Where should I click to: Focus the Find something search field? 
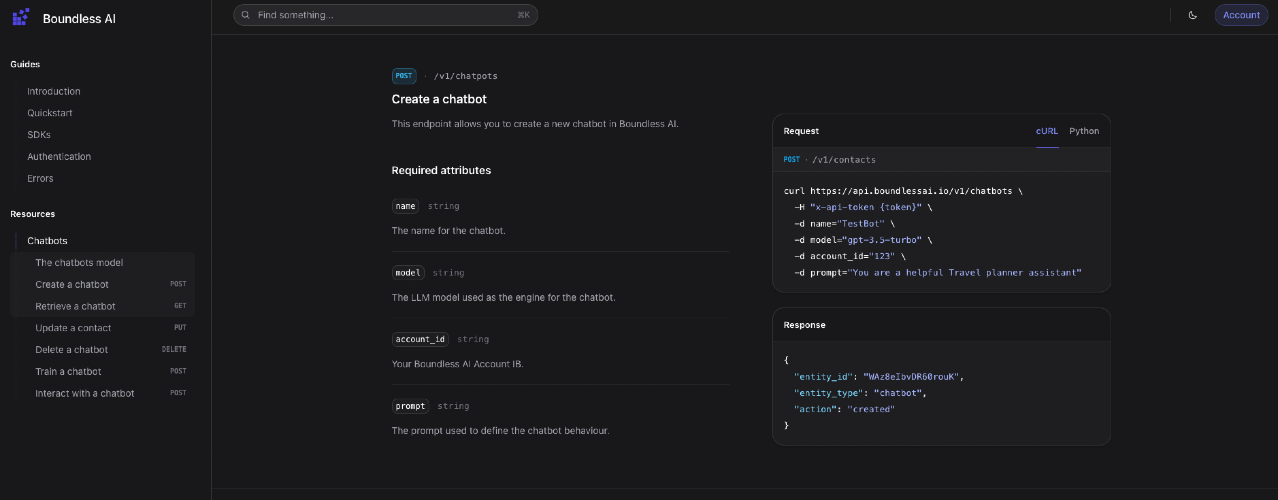click(x=385, y=15)
